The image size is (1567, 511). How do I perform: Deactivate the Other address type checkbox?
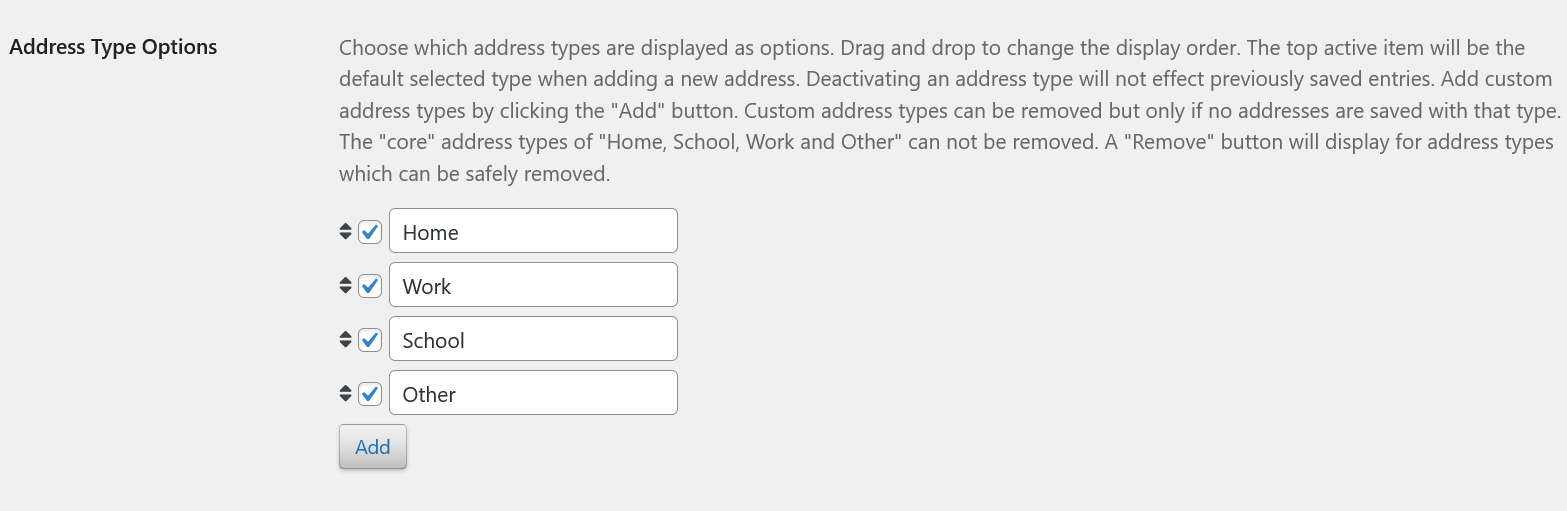(x=370, y=394)
